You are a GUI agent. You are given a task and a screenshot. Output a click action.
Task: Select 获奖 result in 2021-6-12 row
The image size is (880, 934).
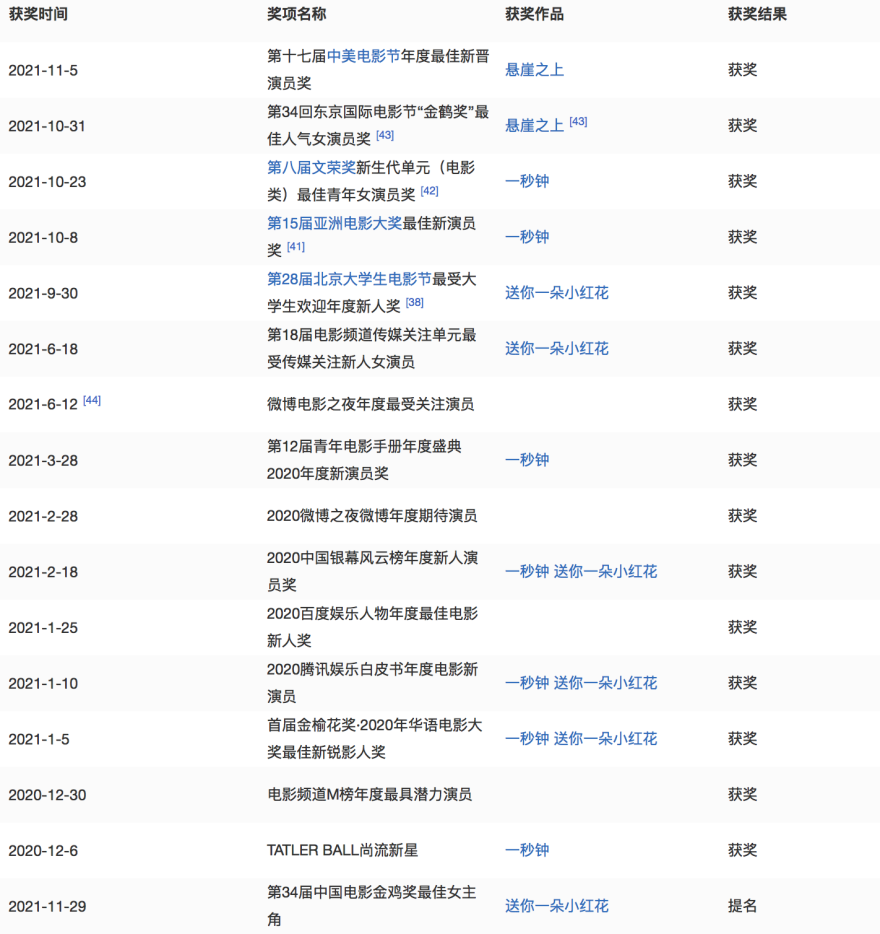tap(742, 404)
